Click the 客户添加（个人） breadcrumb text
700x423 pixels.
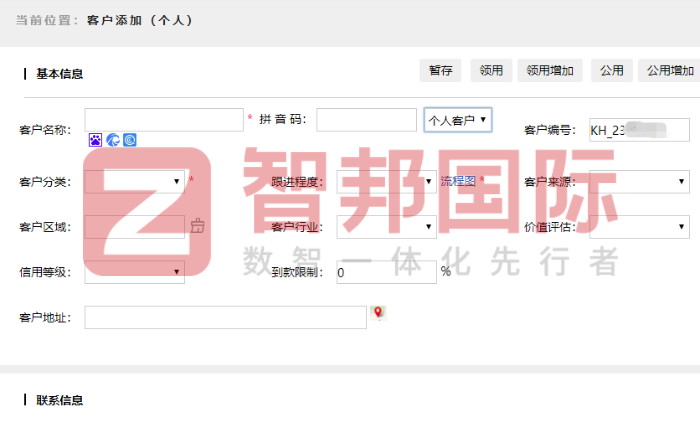coord(140,21)
